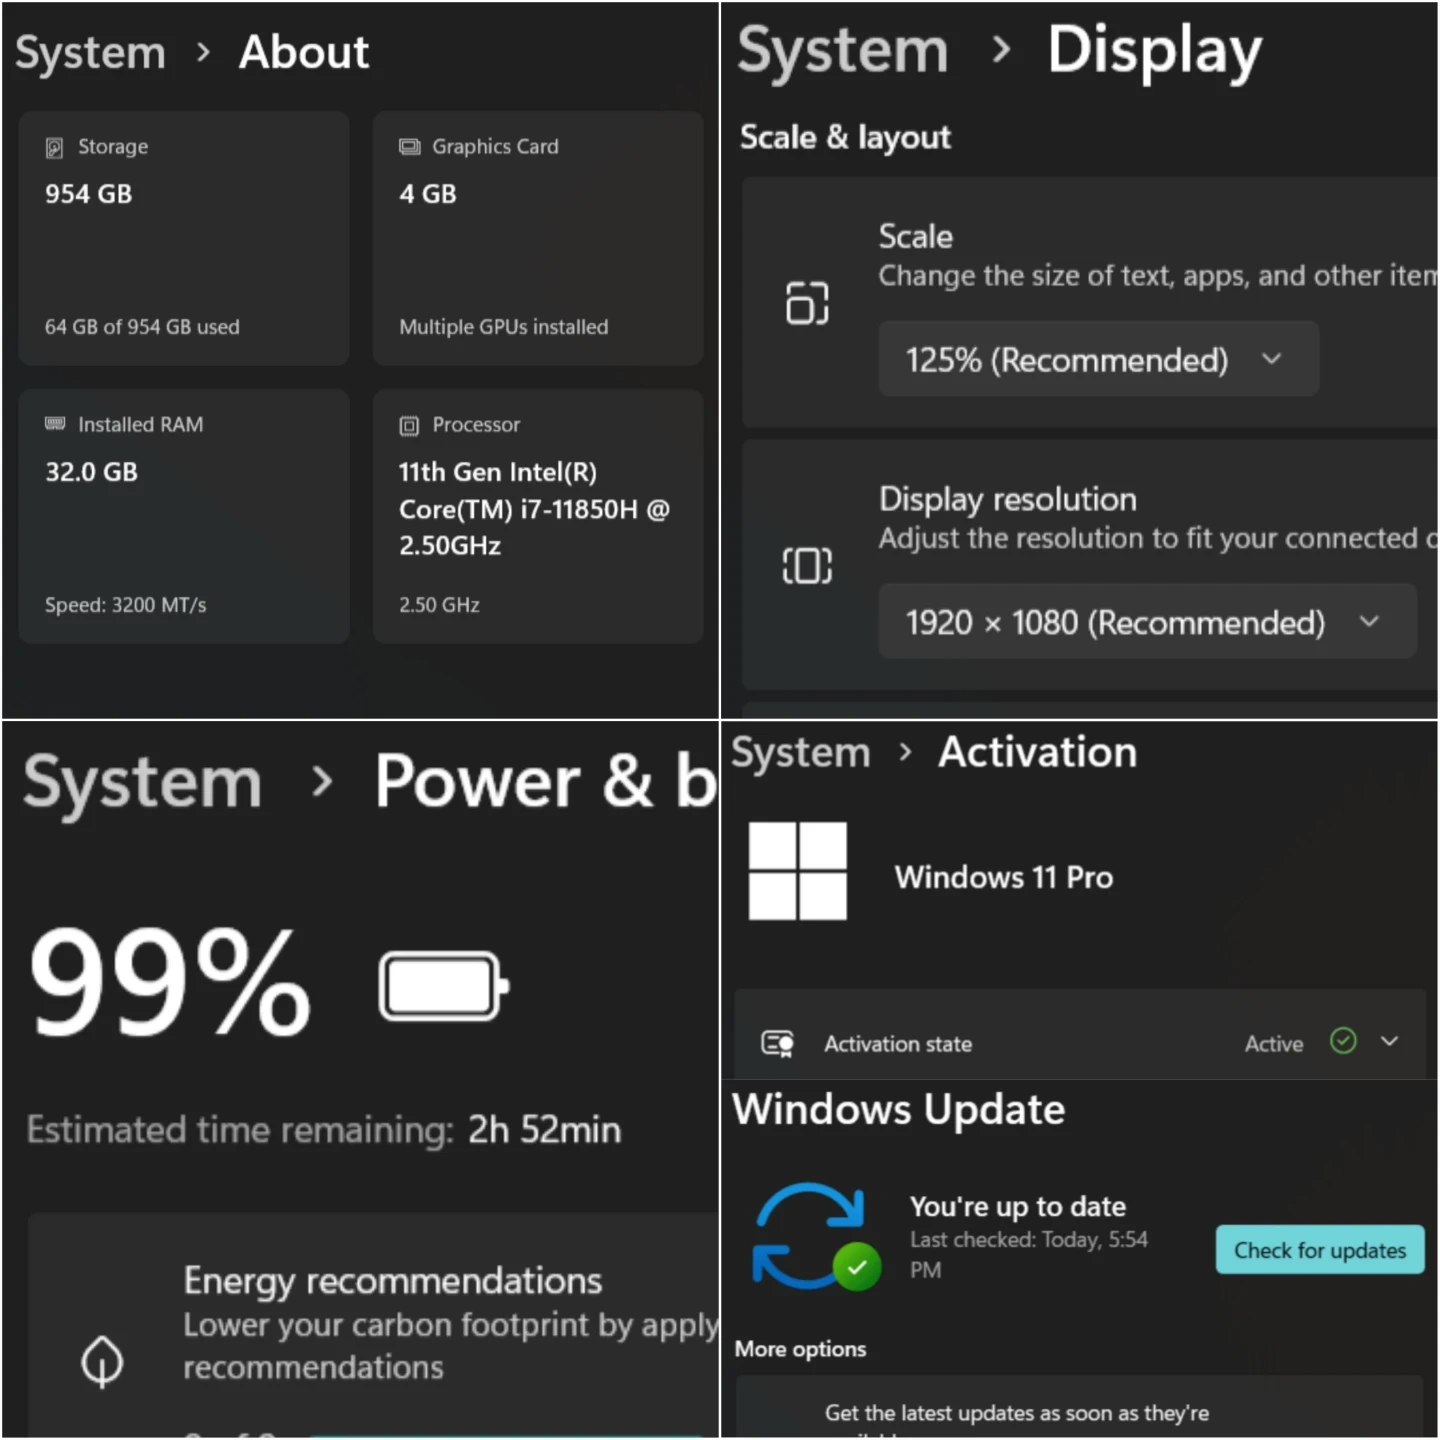The height and width of the screenshot is (1440, 1440).
Task: Click the Windows 11 Pro logo
Action: (x=797, y=871)
